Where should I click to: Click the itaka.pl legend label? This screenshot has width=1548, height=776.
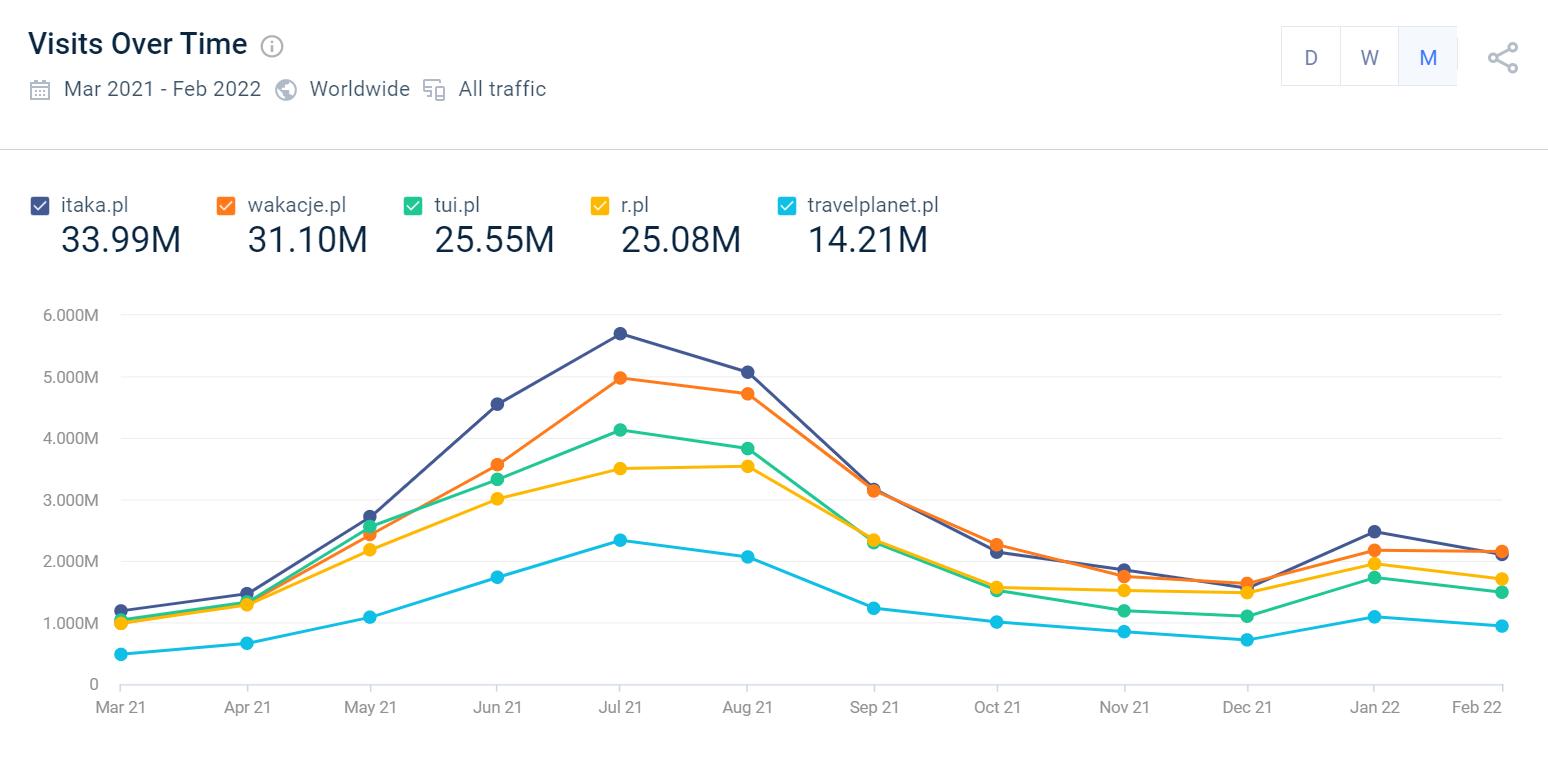point(94,206)
